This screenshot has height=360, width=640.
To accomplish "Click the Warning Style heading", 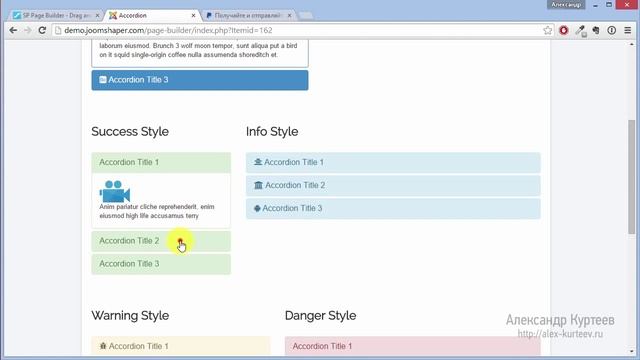I will [x=130, y=316].
